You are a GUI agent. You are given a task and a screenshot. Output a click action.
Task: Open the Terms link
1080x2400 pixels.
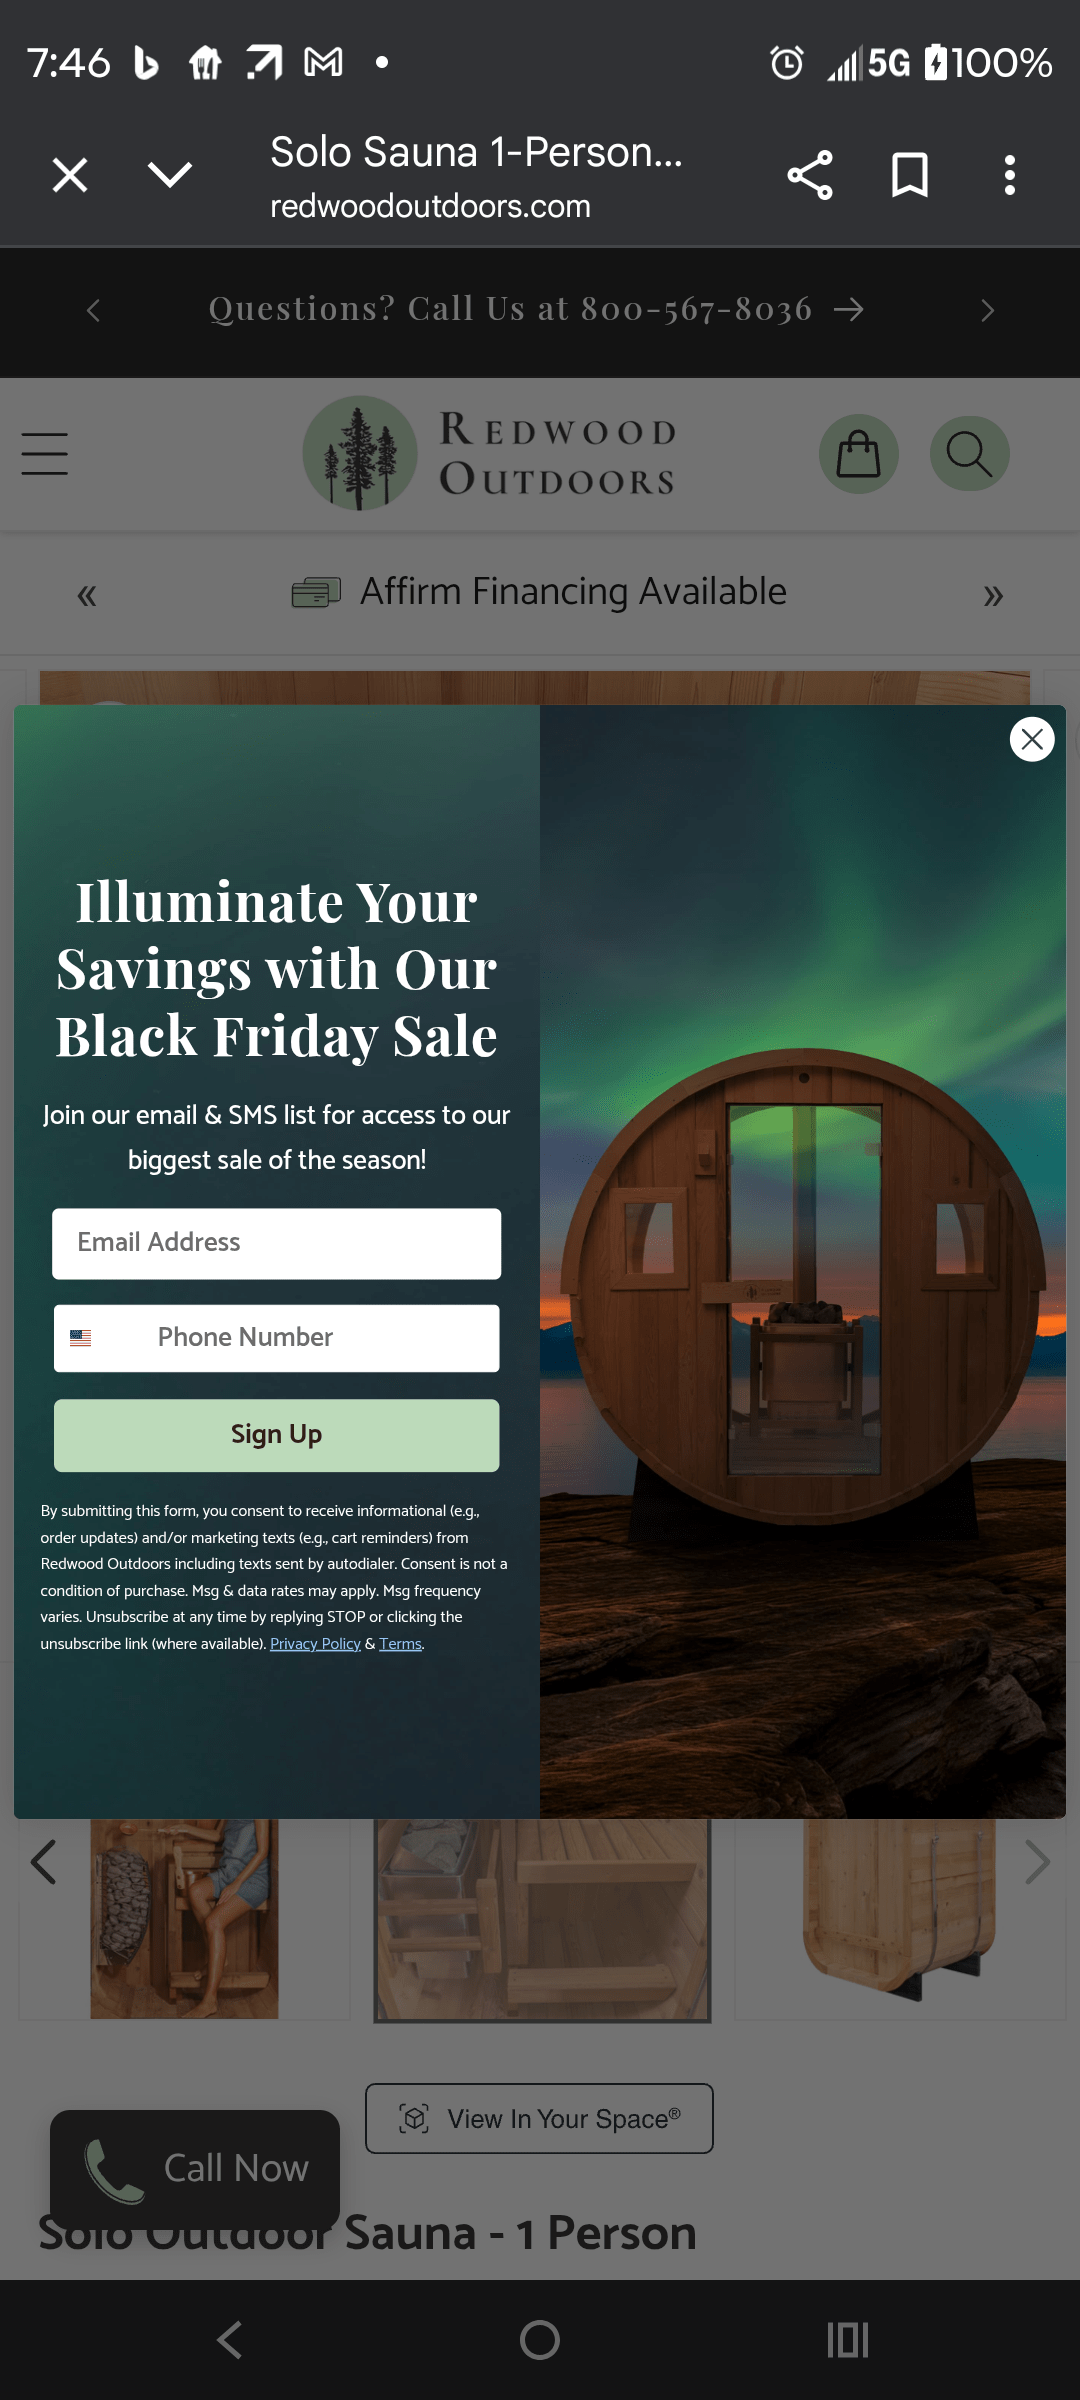pyautogui.click(x=400, y=1644)
